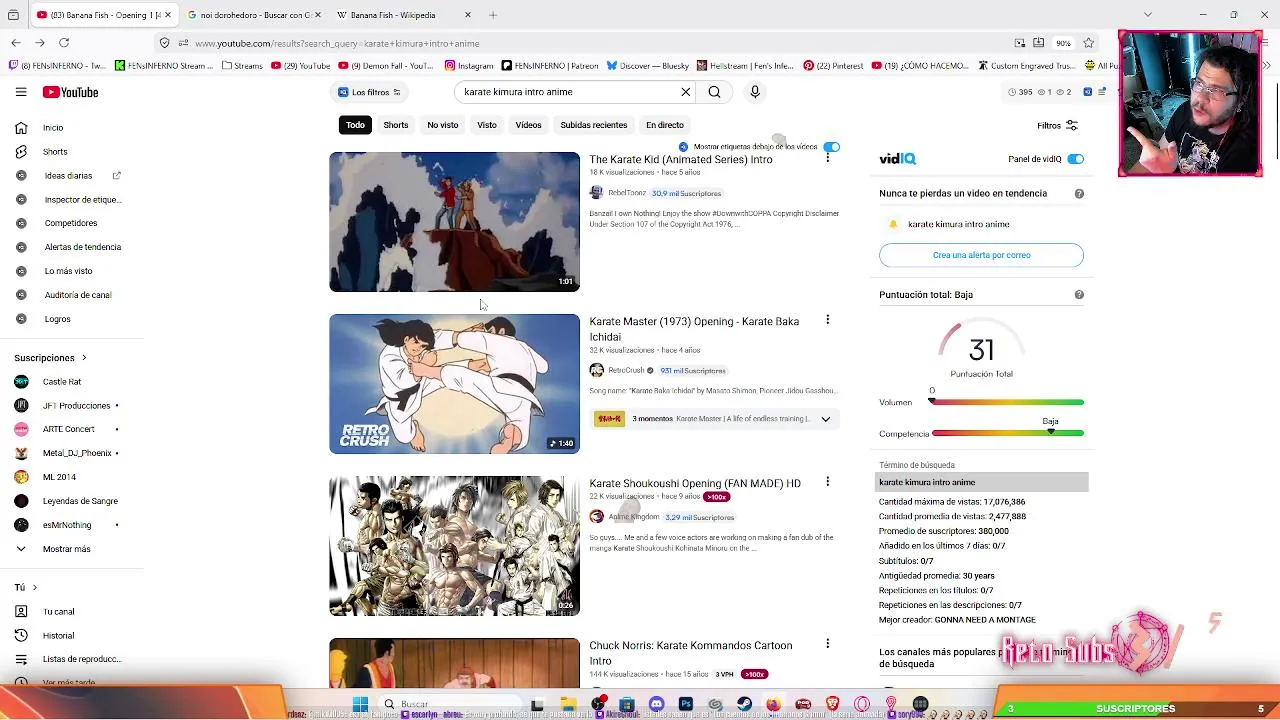Click help icon beside tendencia heading
This screenshot has width=1280, height=720.
1079,193
